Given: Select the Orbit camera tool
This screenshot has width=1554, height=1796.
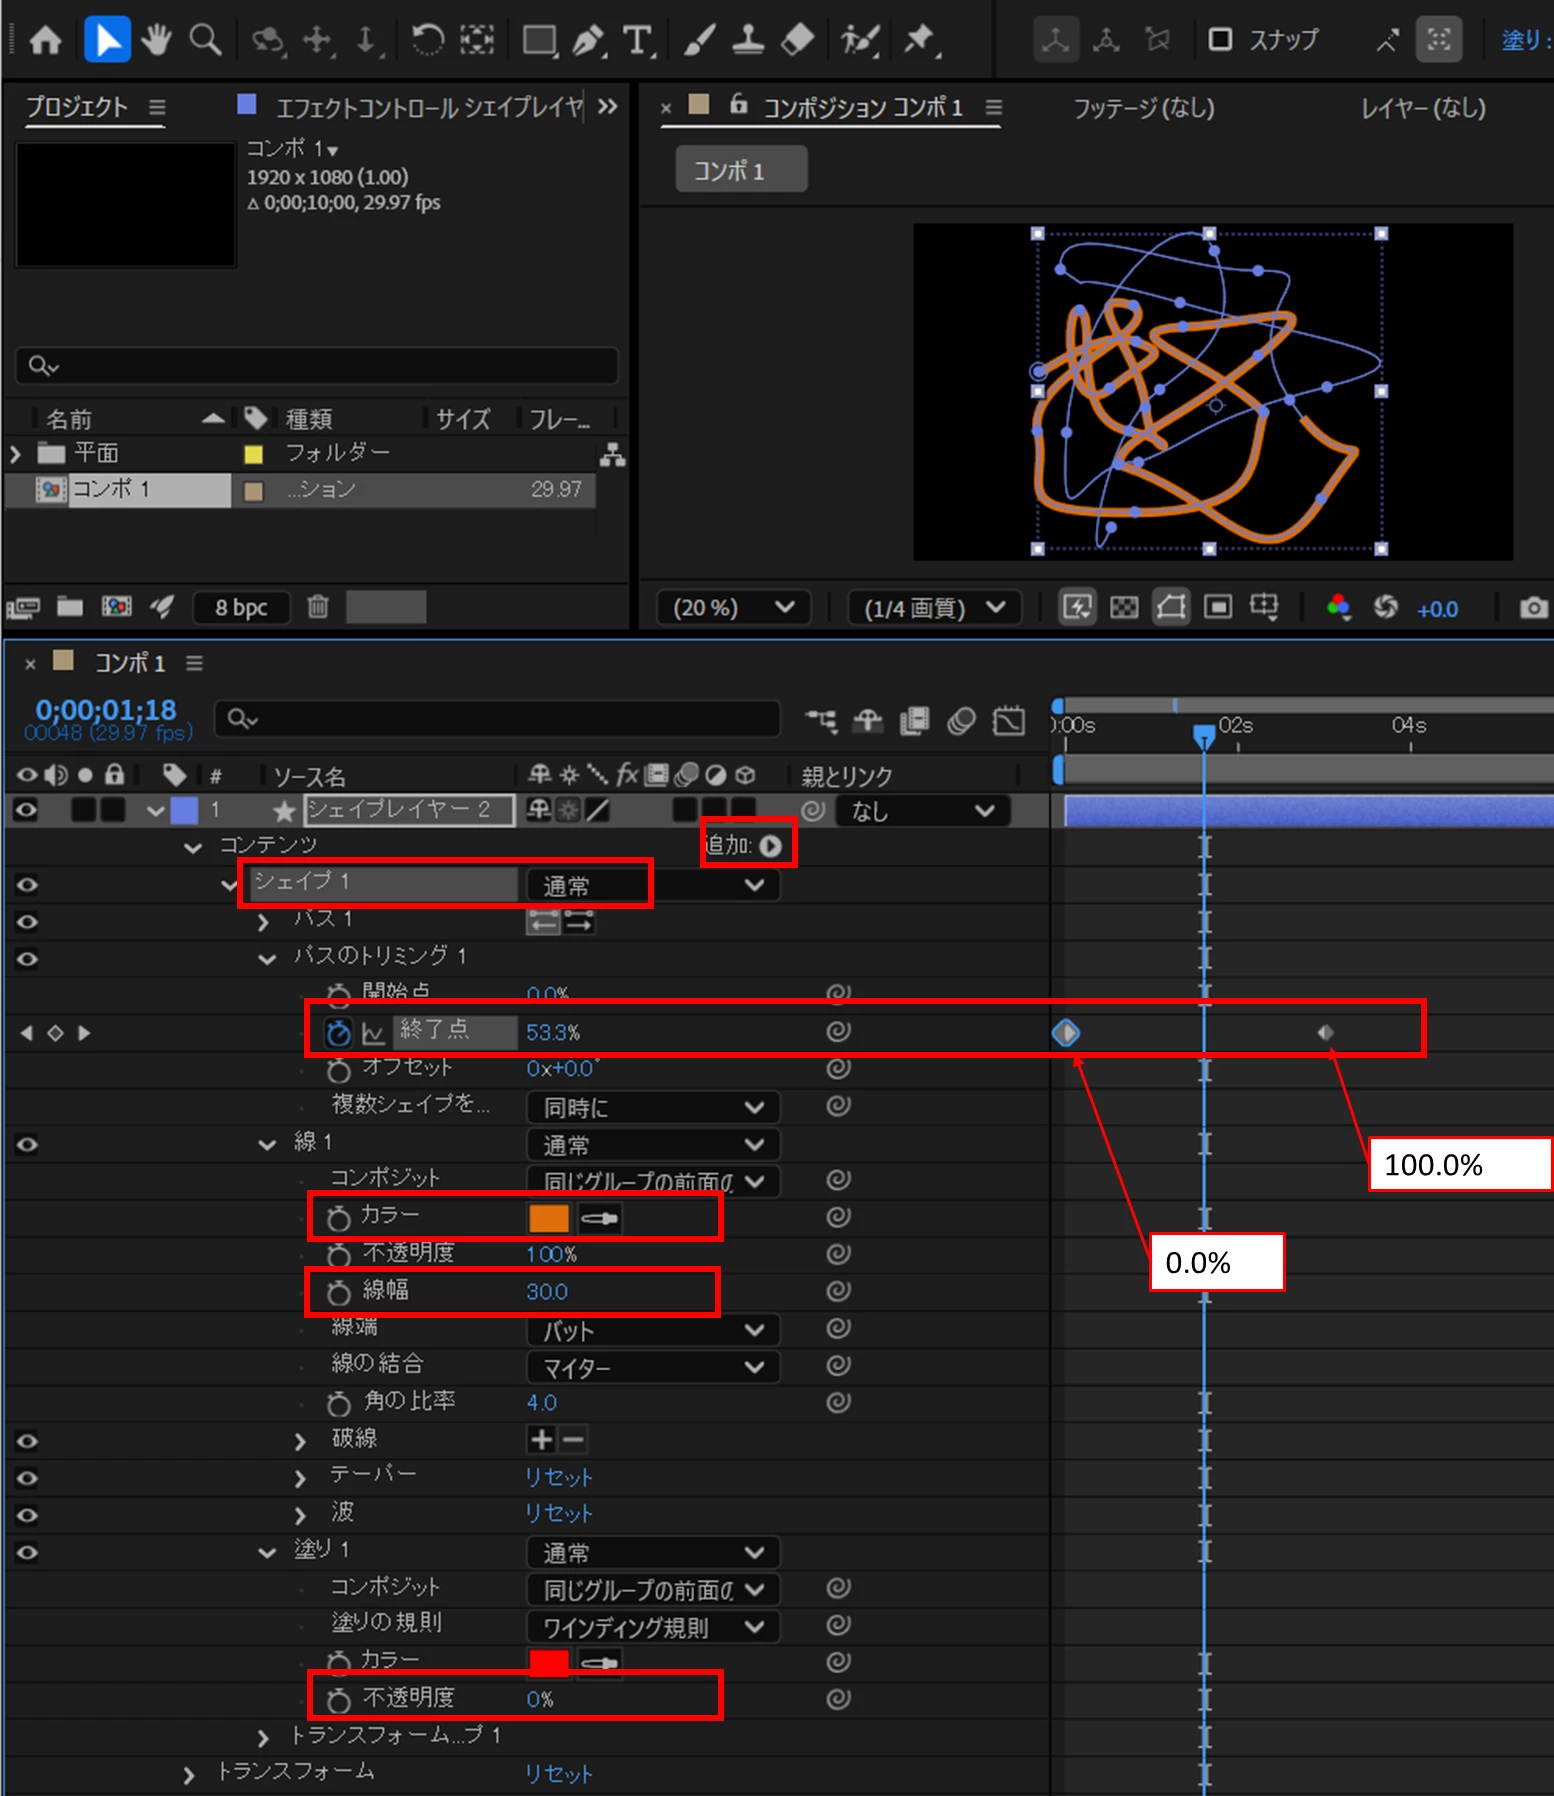Looking at the screenshot, I should click(x=267, y=40).
